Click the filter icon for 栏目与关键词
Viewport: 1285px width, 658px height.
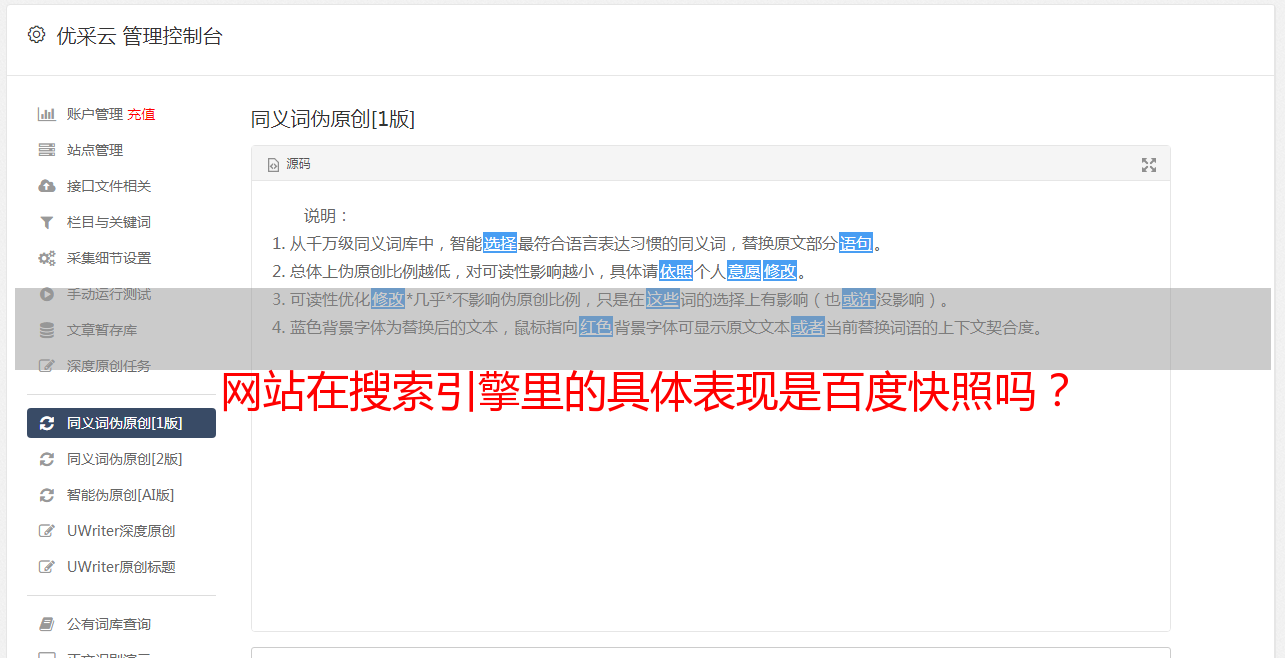[x=46, y=222]
